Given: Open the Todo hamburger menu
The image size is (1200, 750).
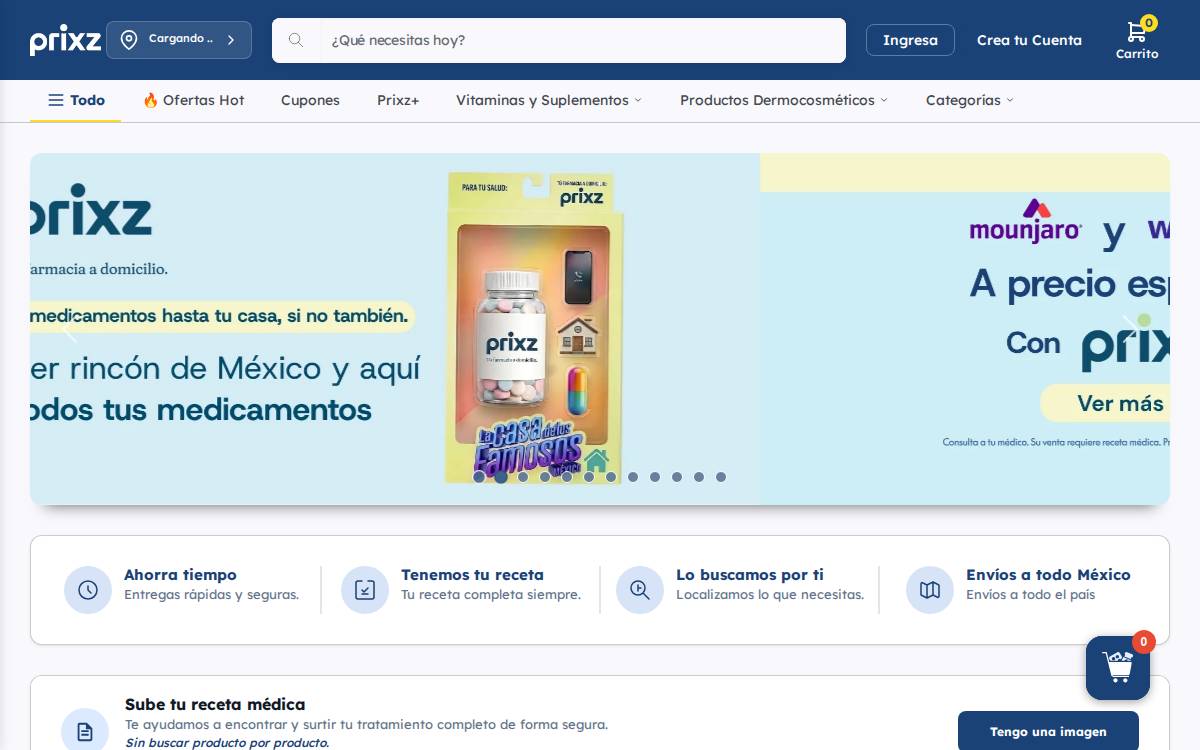Looking at the screenshot, I should coord(76,100).
